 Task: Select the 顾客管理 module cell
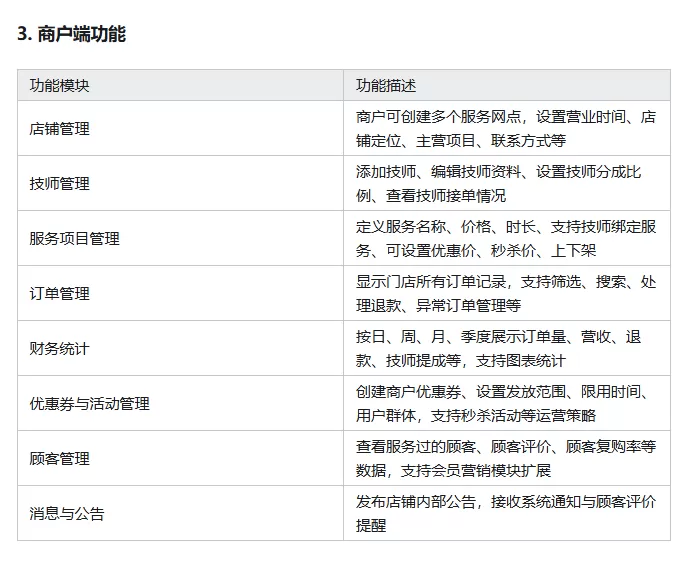[x=59, y=459]
